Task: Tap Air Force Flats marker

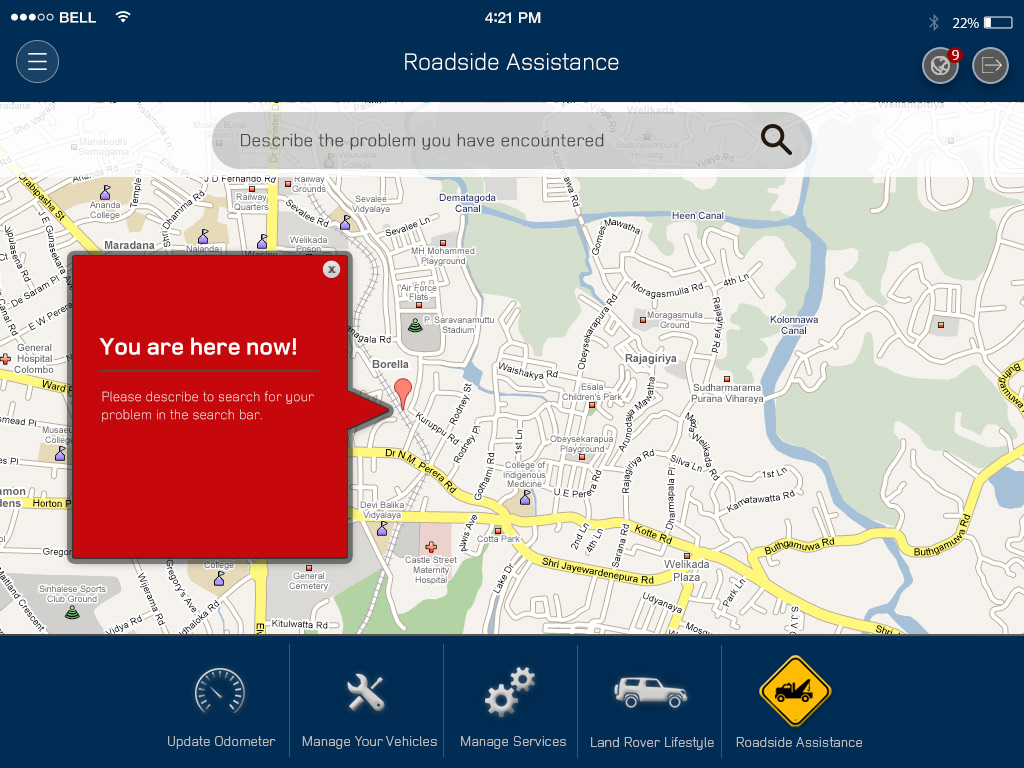Action: [419, 305]
